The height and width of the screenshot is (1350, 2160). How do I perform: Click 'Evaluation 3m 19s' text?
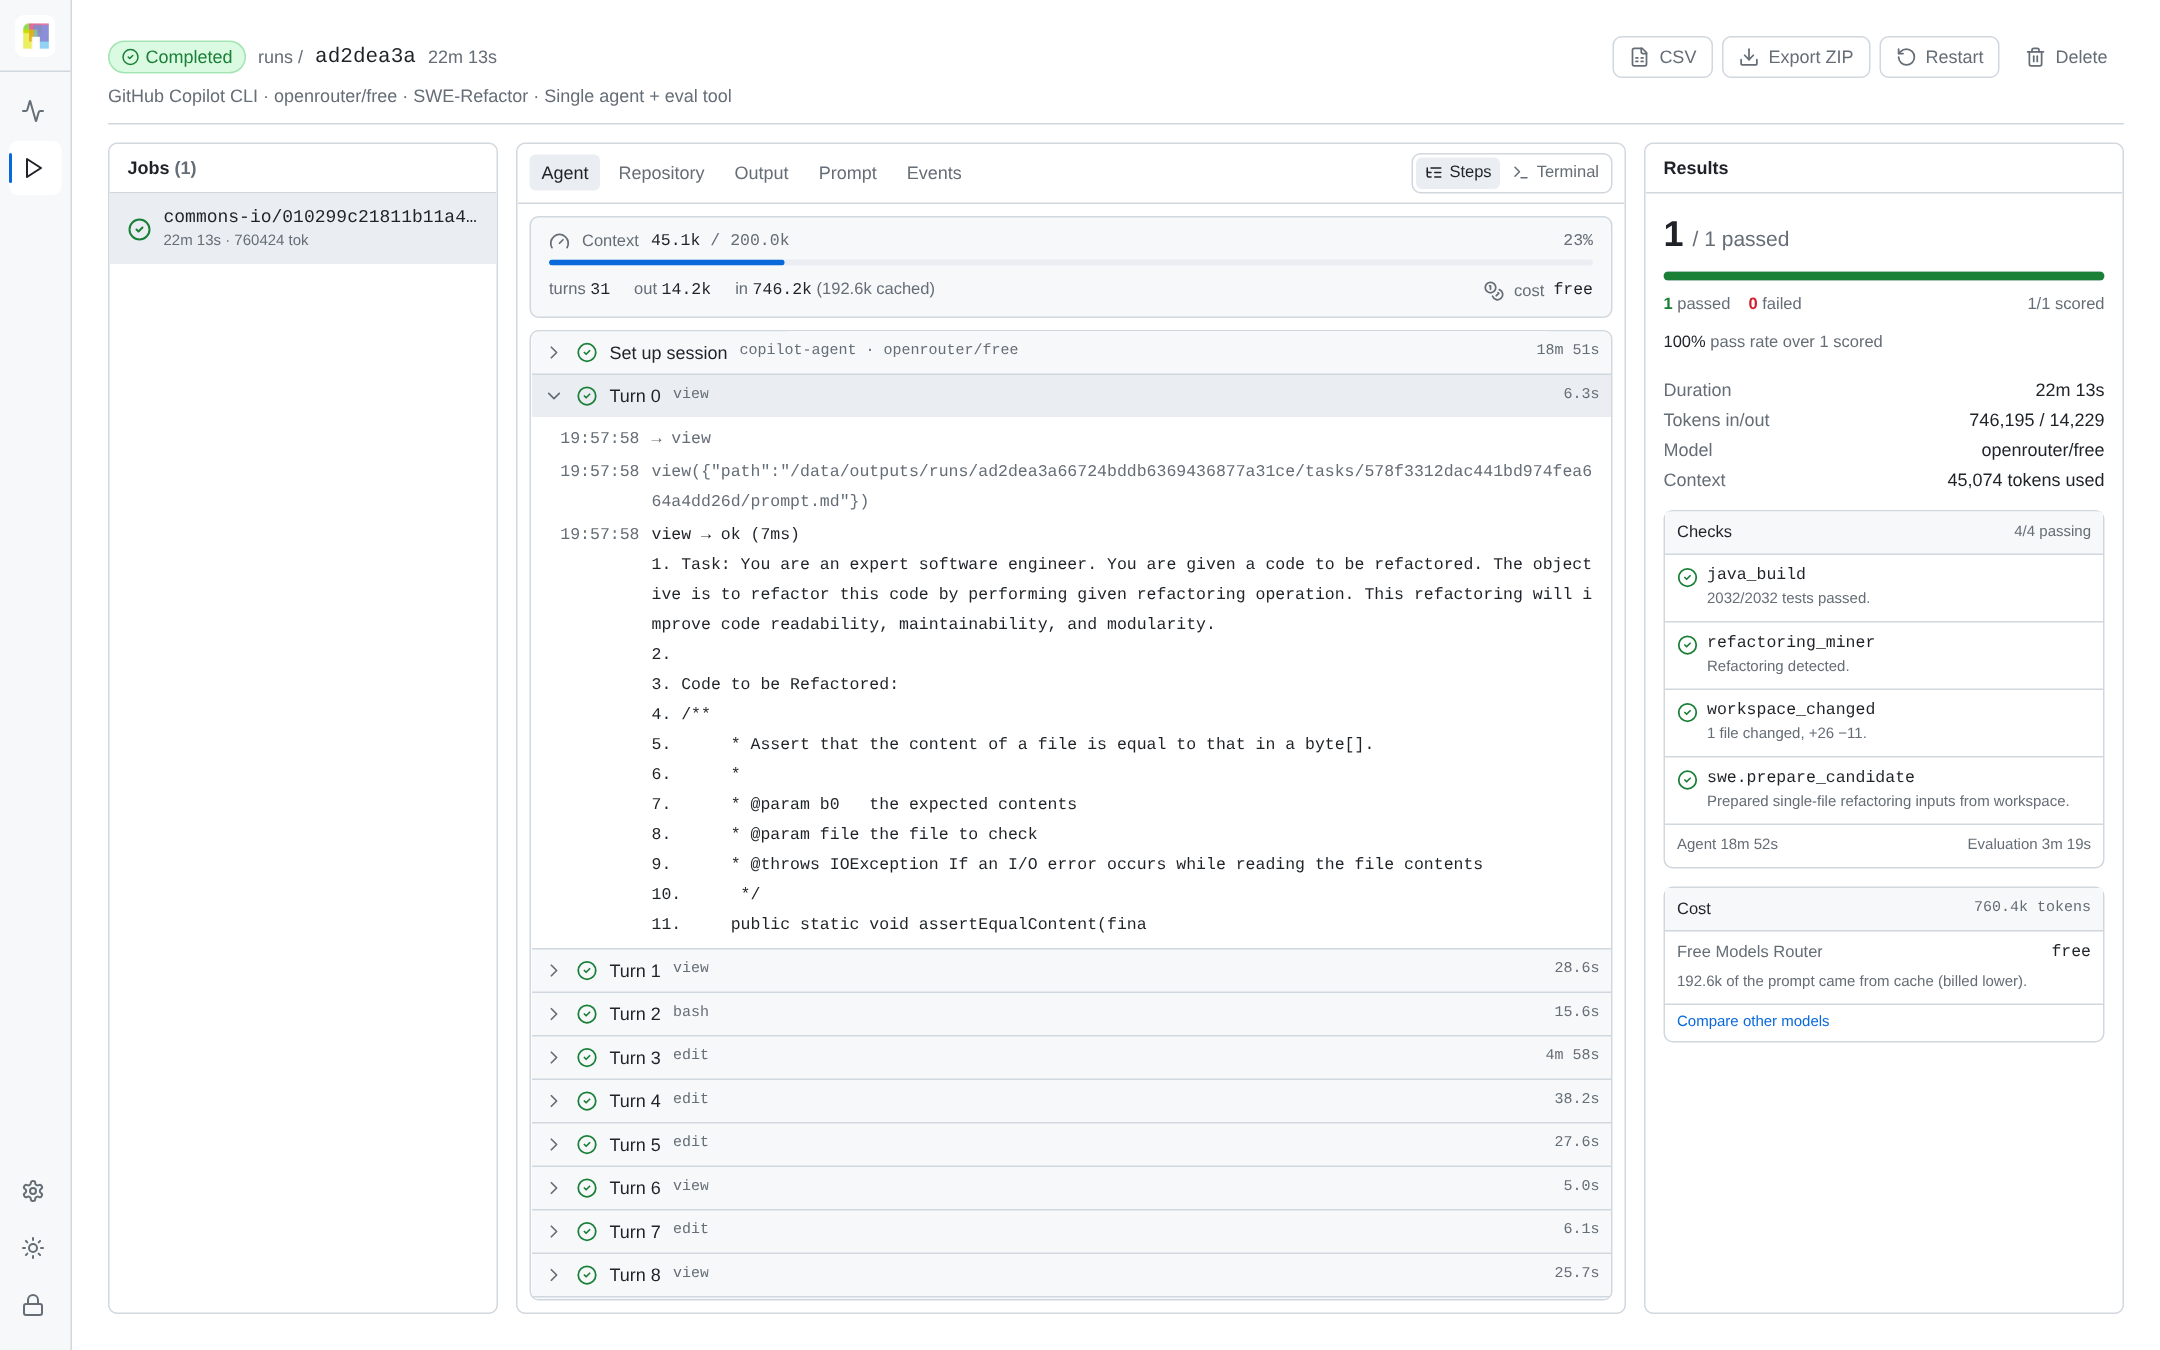pyautogui.click(x=2029, y=844)
